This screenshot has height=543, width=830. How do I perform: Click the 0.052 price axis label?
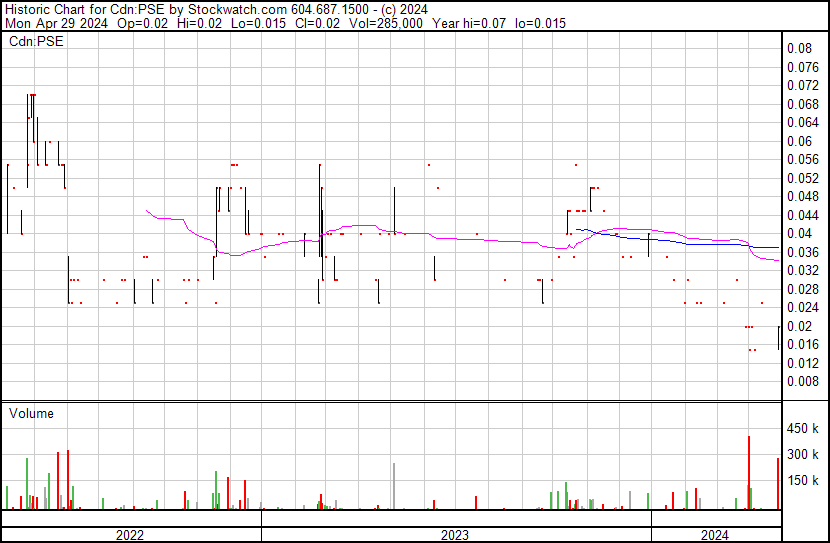[802, 178]
